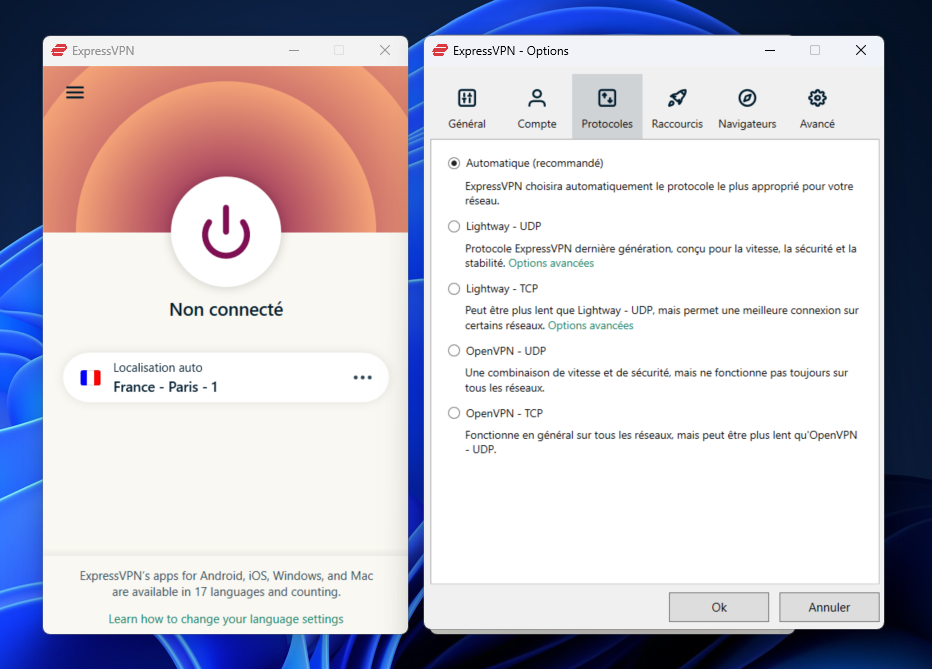This screenshot has height=669, width=932.
Task: Click description 'Fonctionne en général sur tous les réseaux'
Action: (661, 442)
